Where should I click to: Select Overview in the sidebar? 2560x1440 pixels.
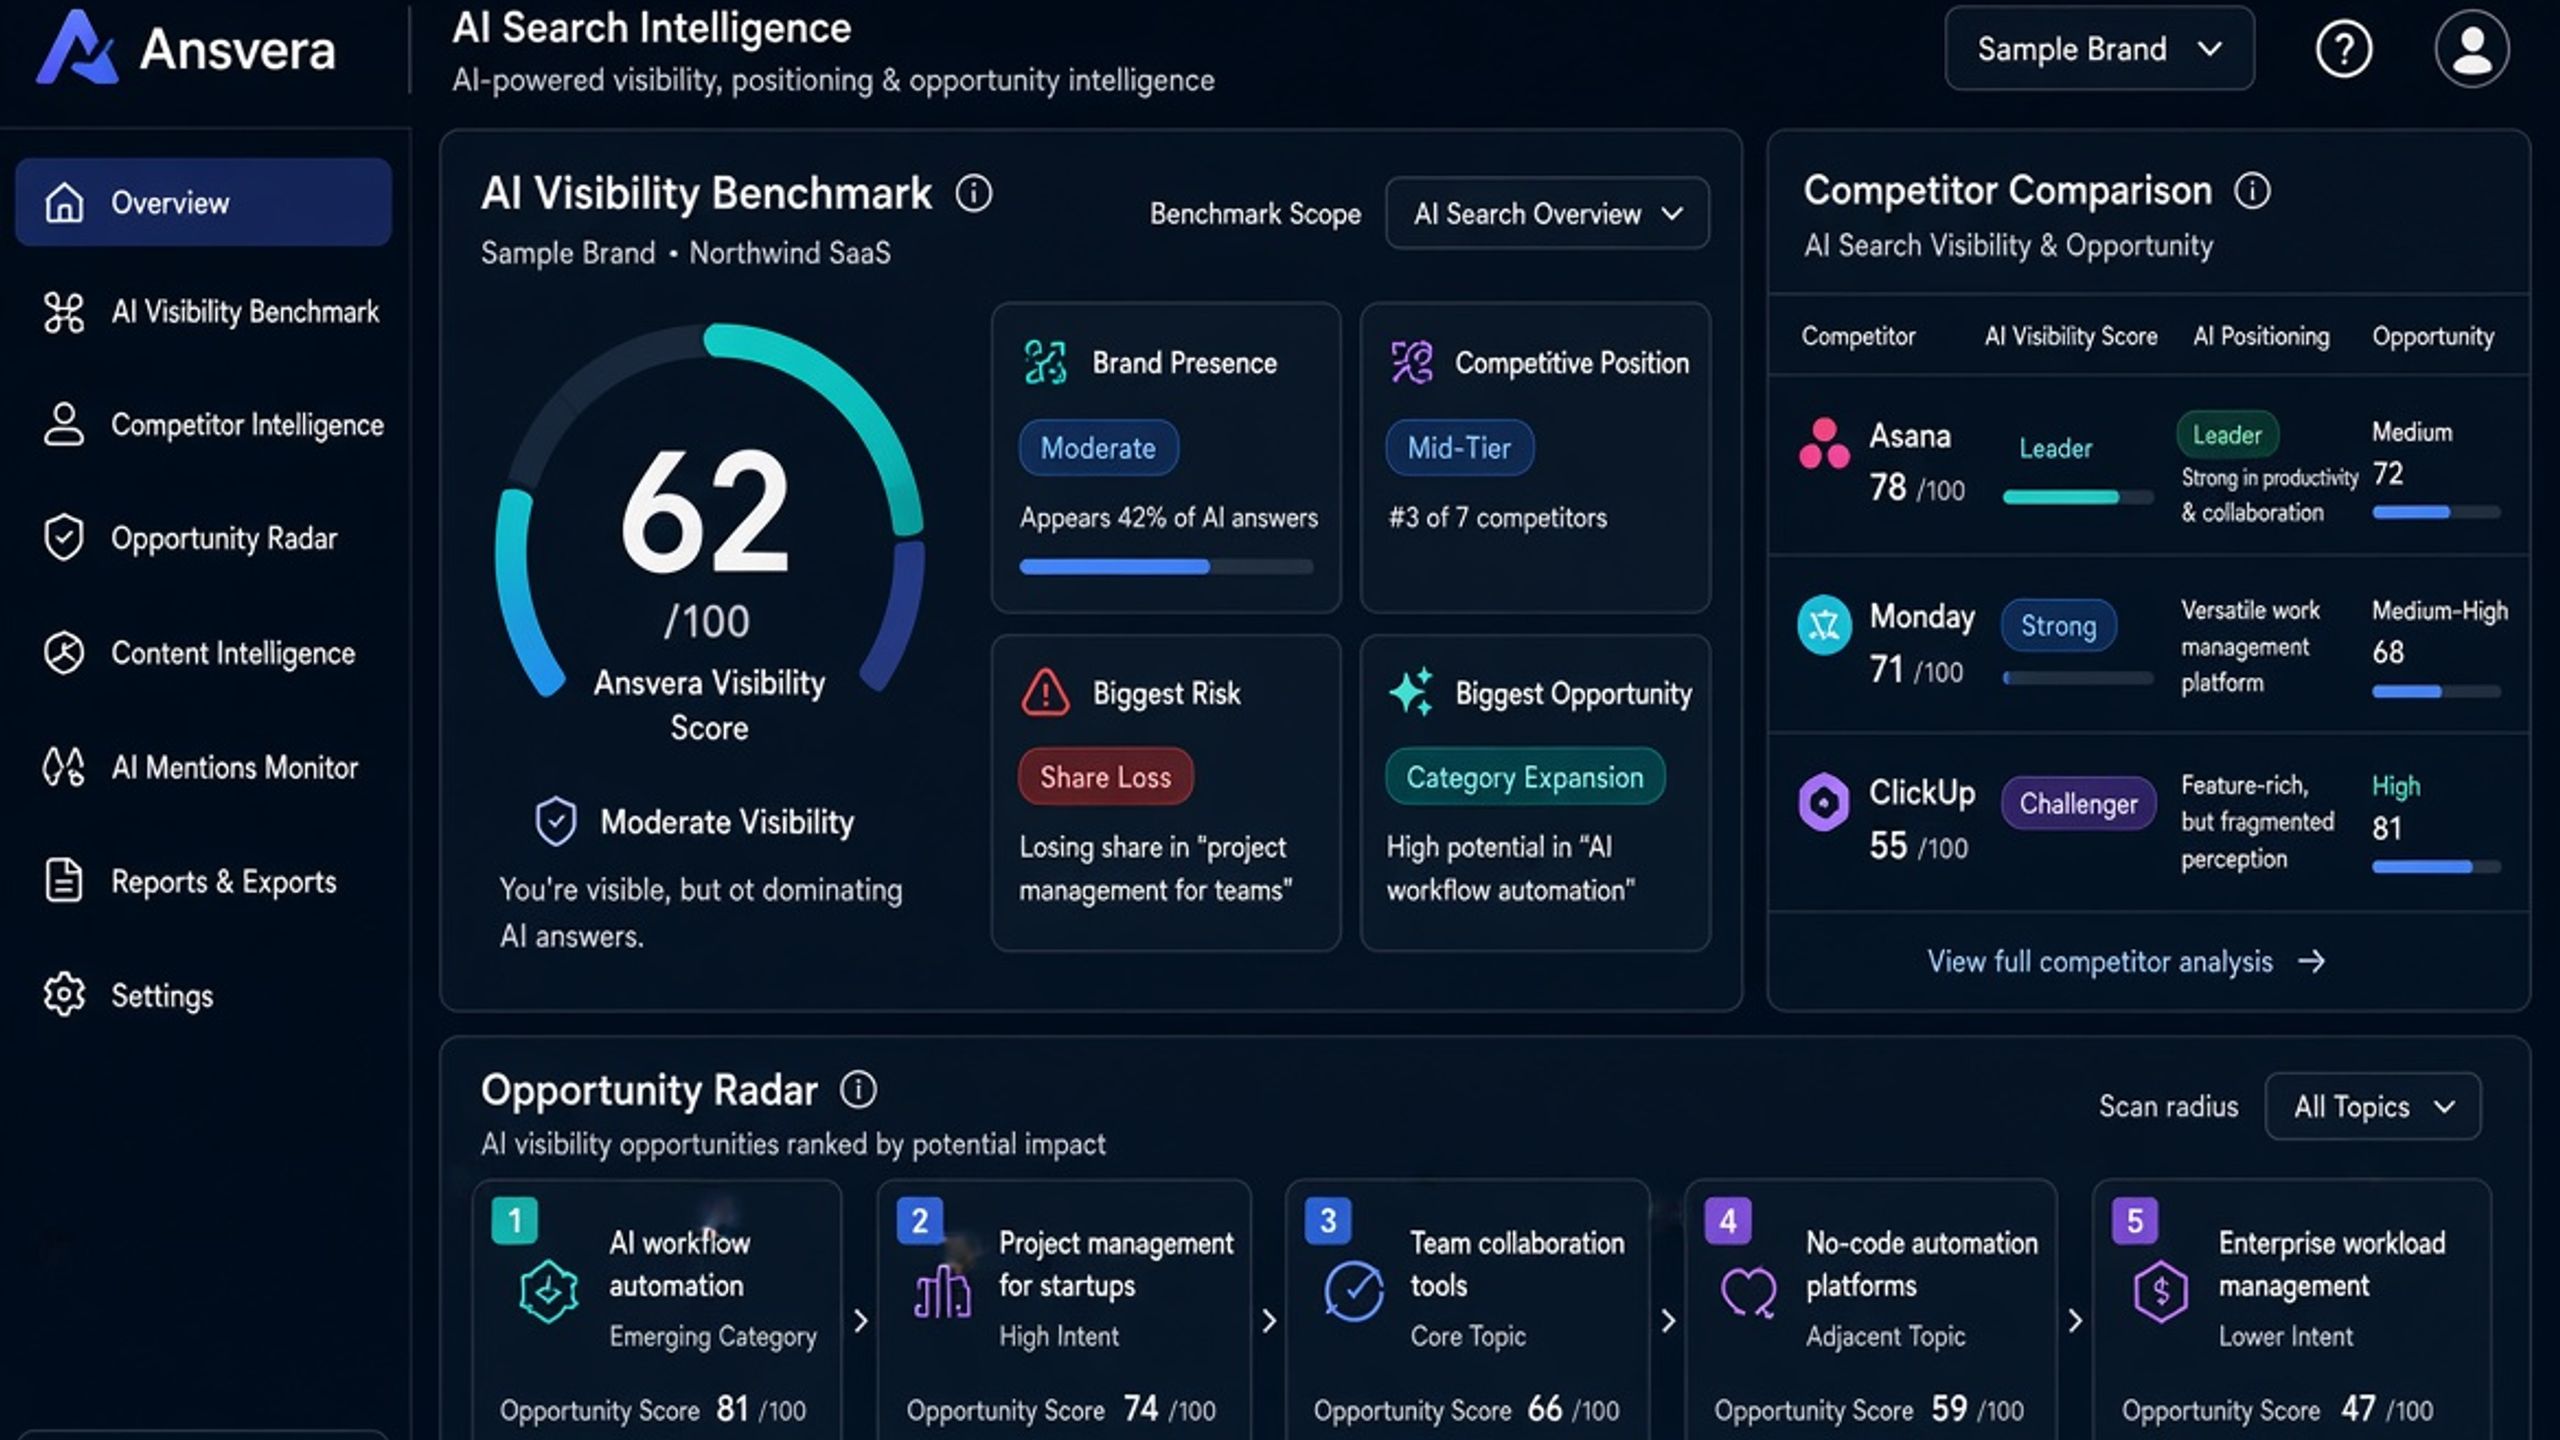tap(203, 202)
